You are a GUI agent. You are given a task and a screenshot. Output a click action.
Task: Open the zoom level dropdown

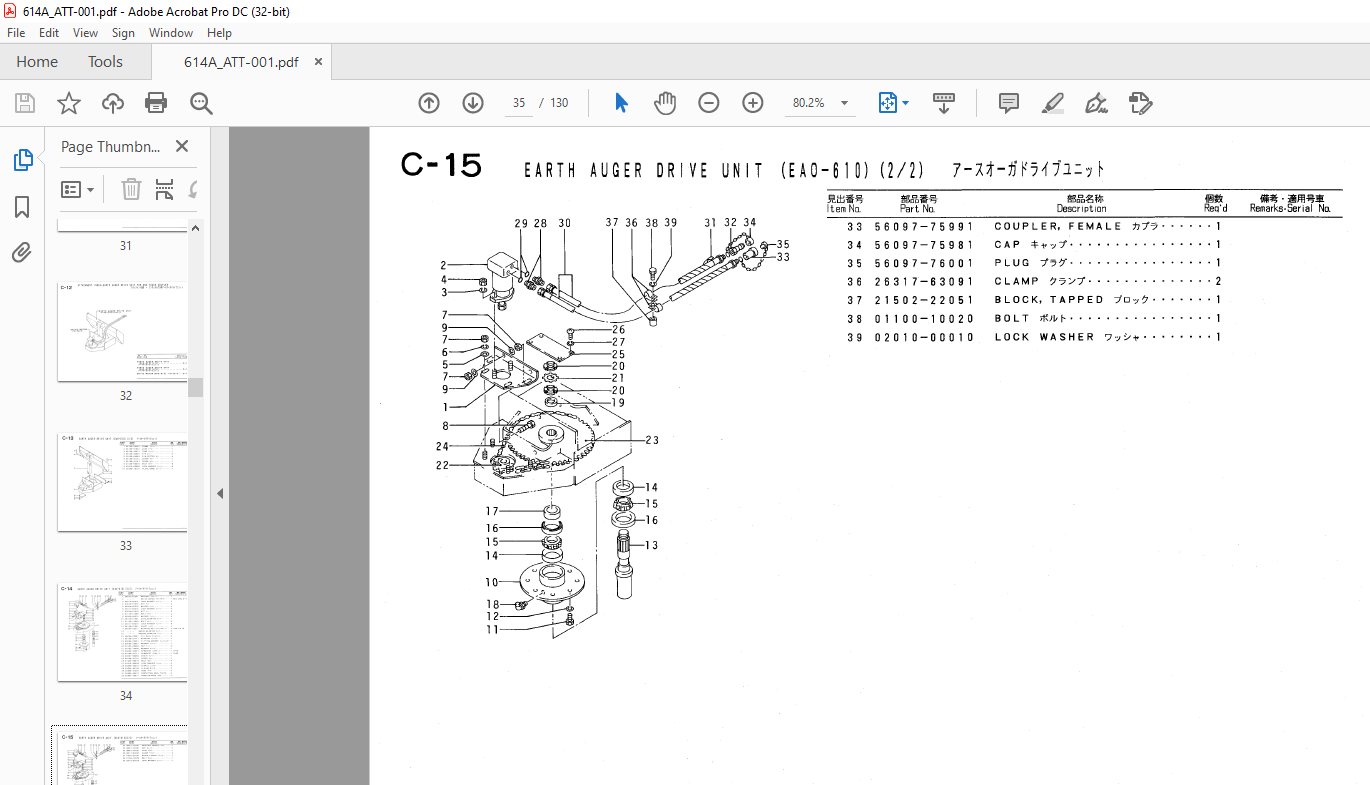[845, 103]
